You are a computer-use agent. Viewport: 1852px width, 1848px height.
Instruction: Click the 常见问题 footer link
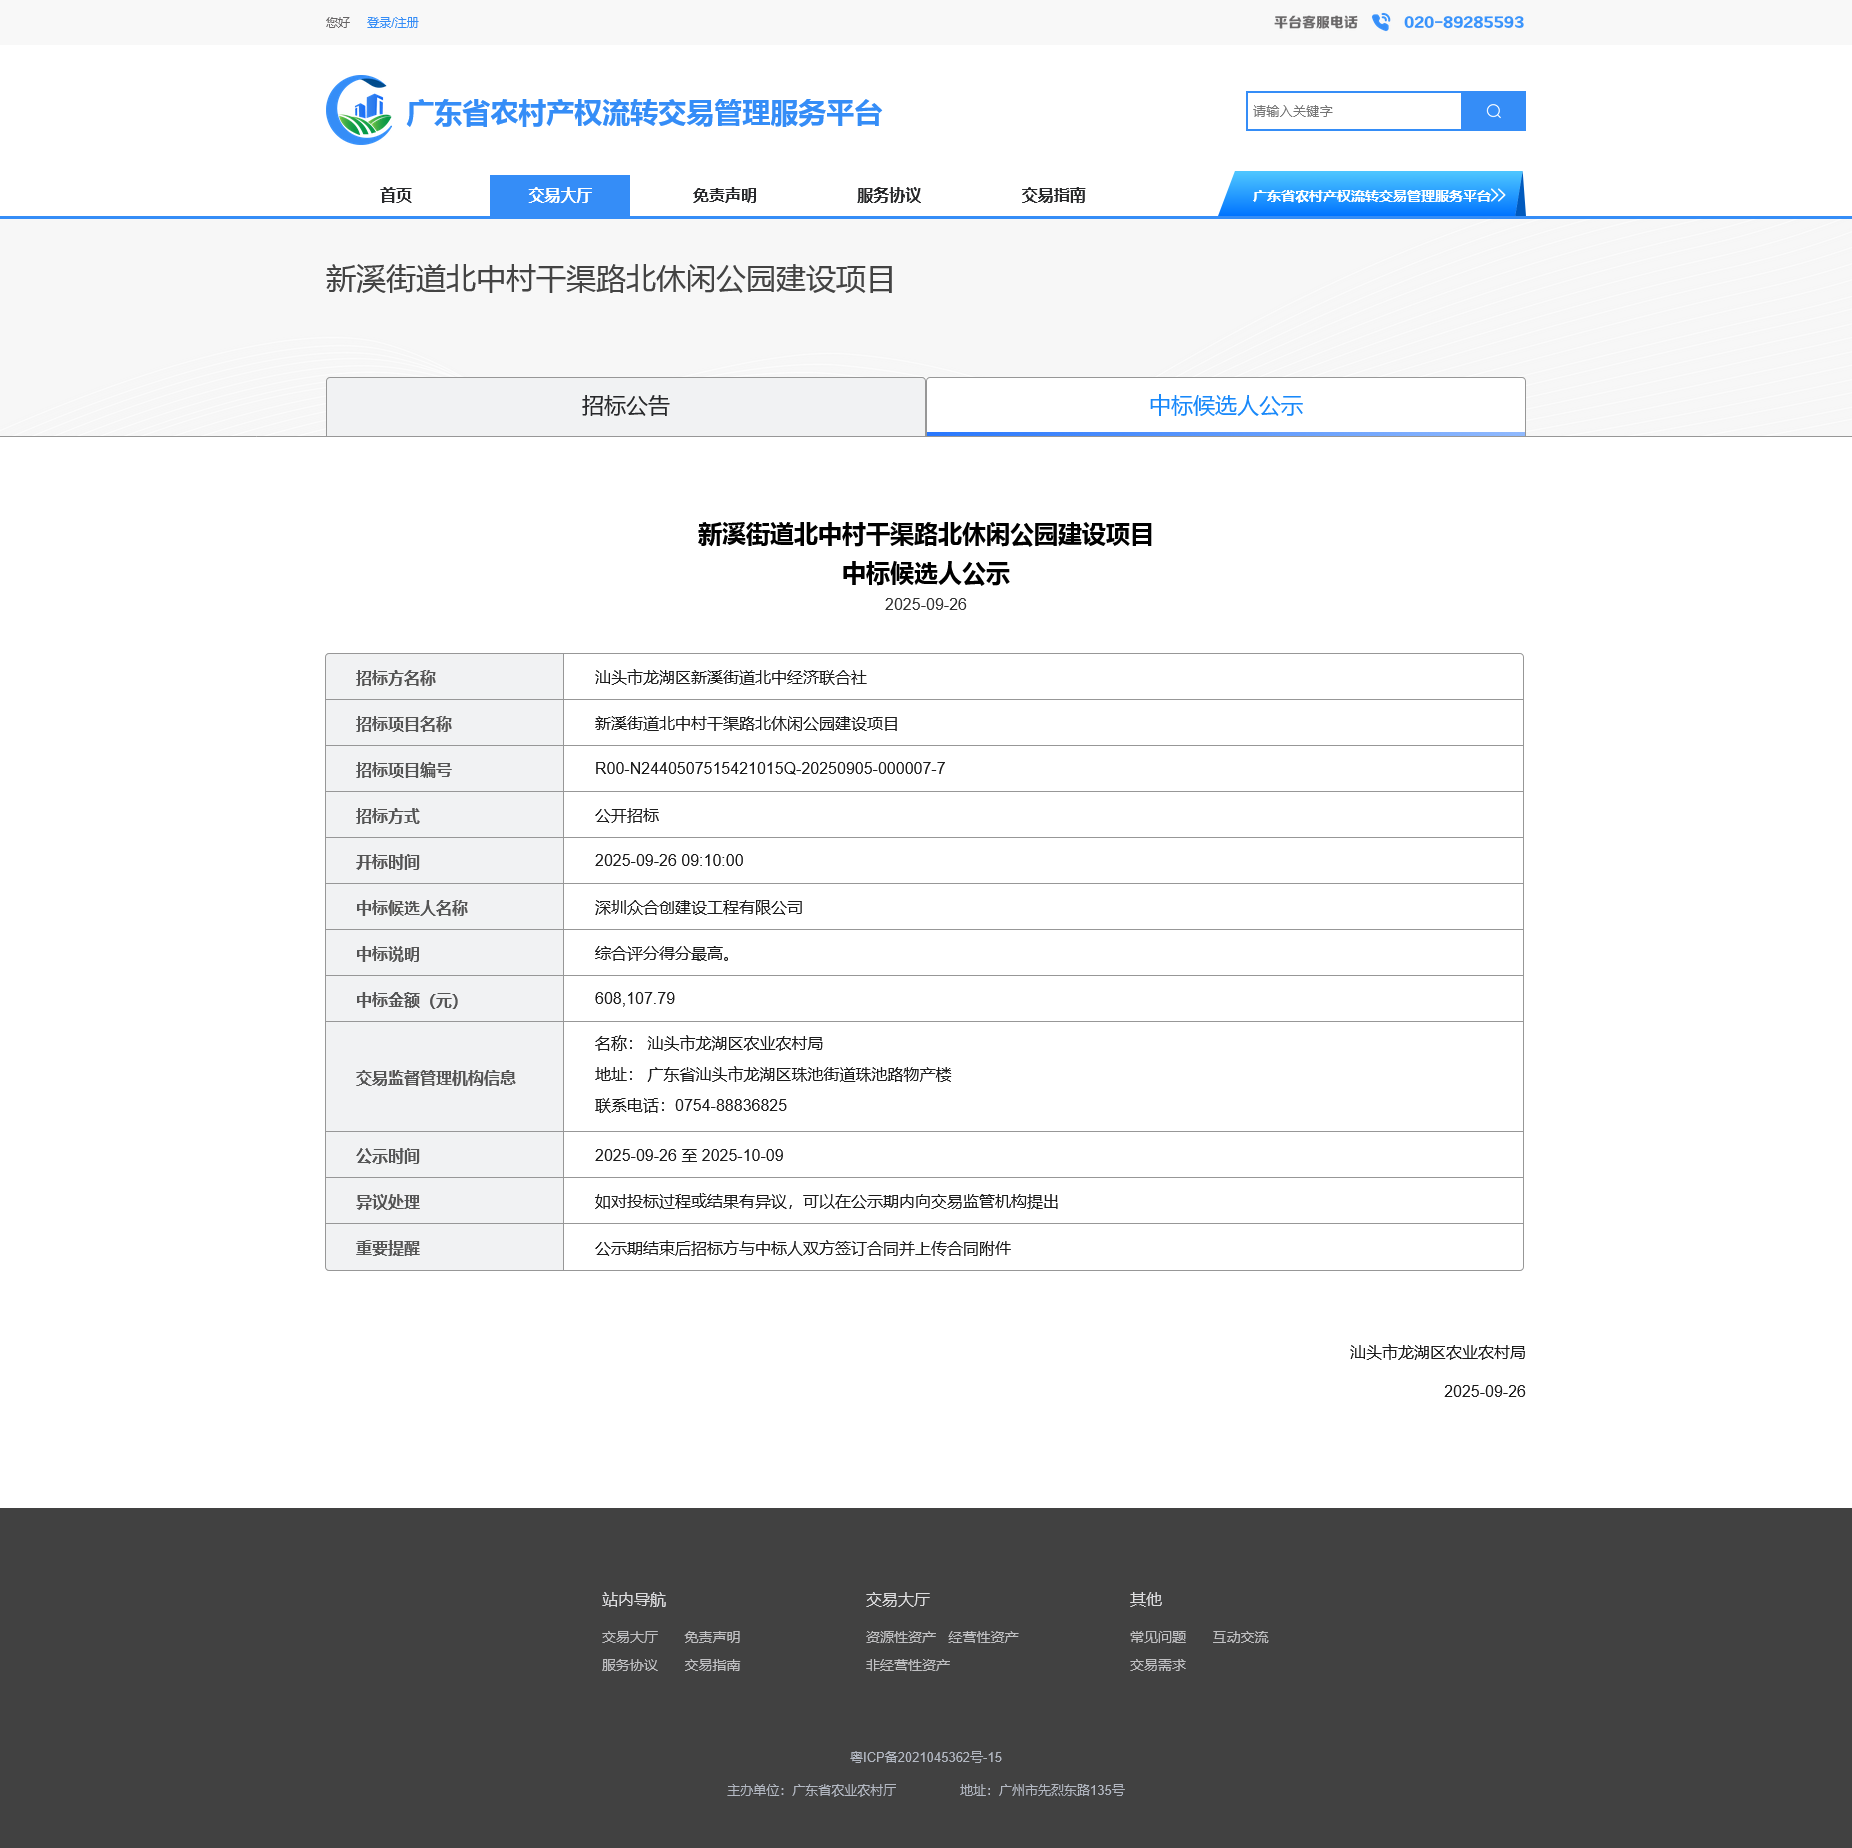coord(1157,1636)
